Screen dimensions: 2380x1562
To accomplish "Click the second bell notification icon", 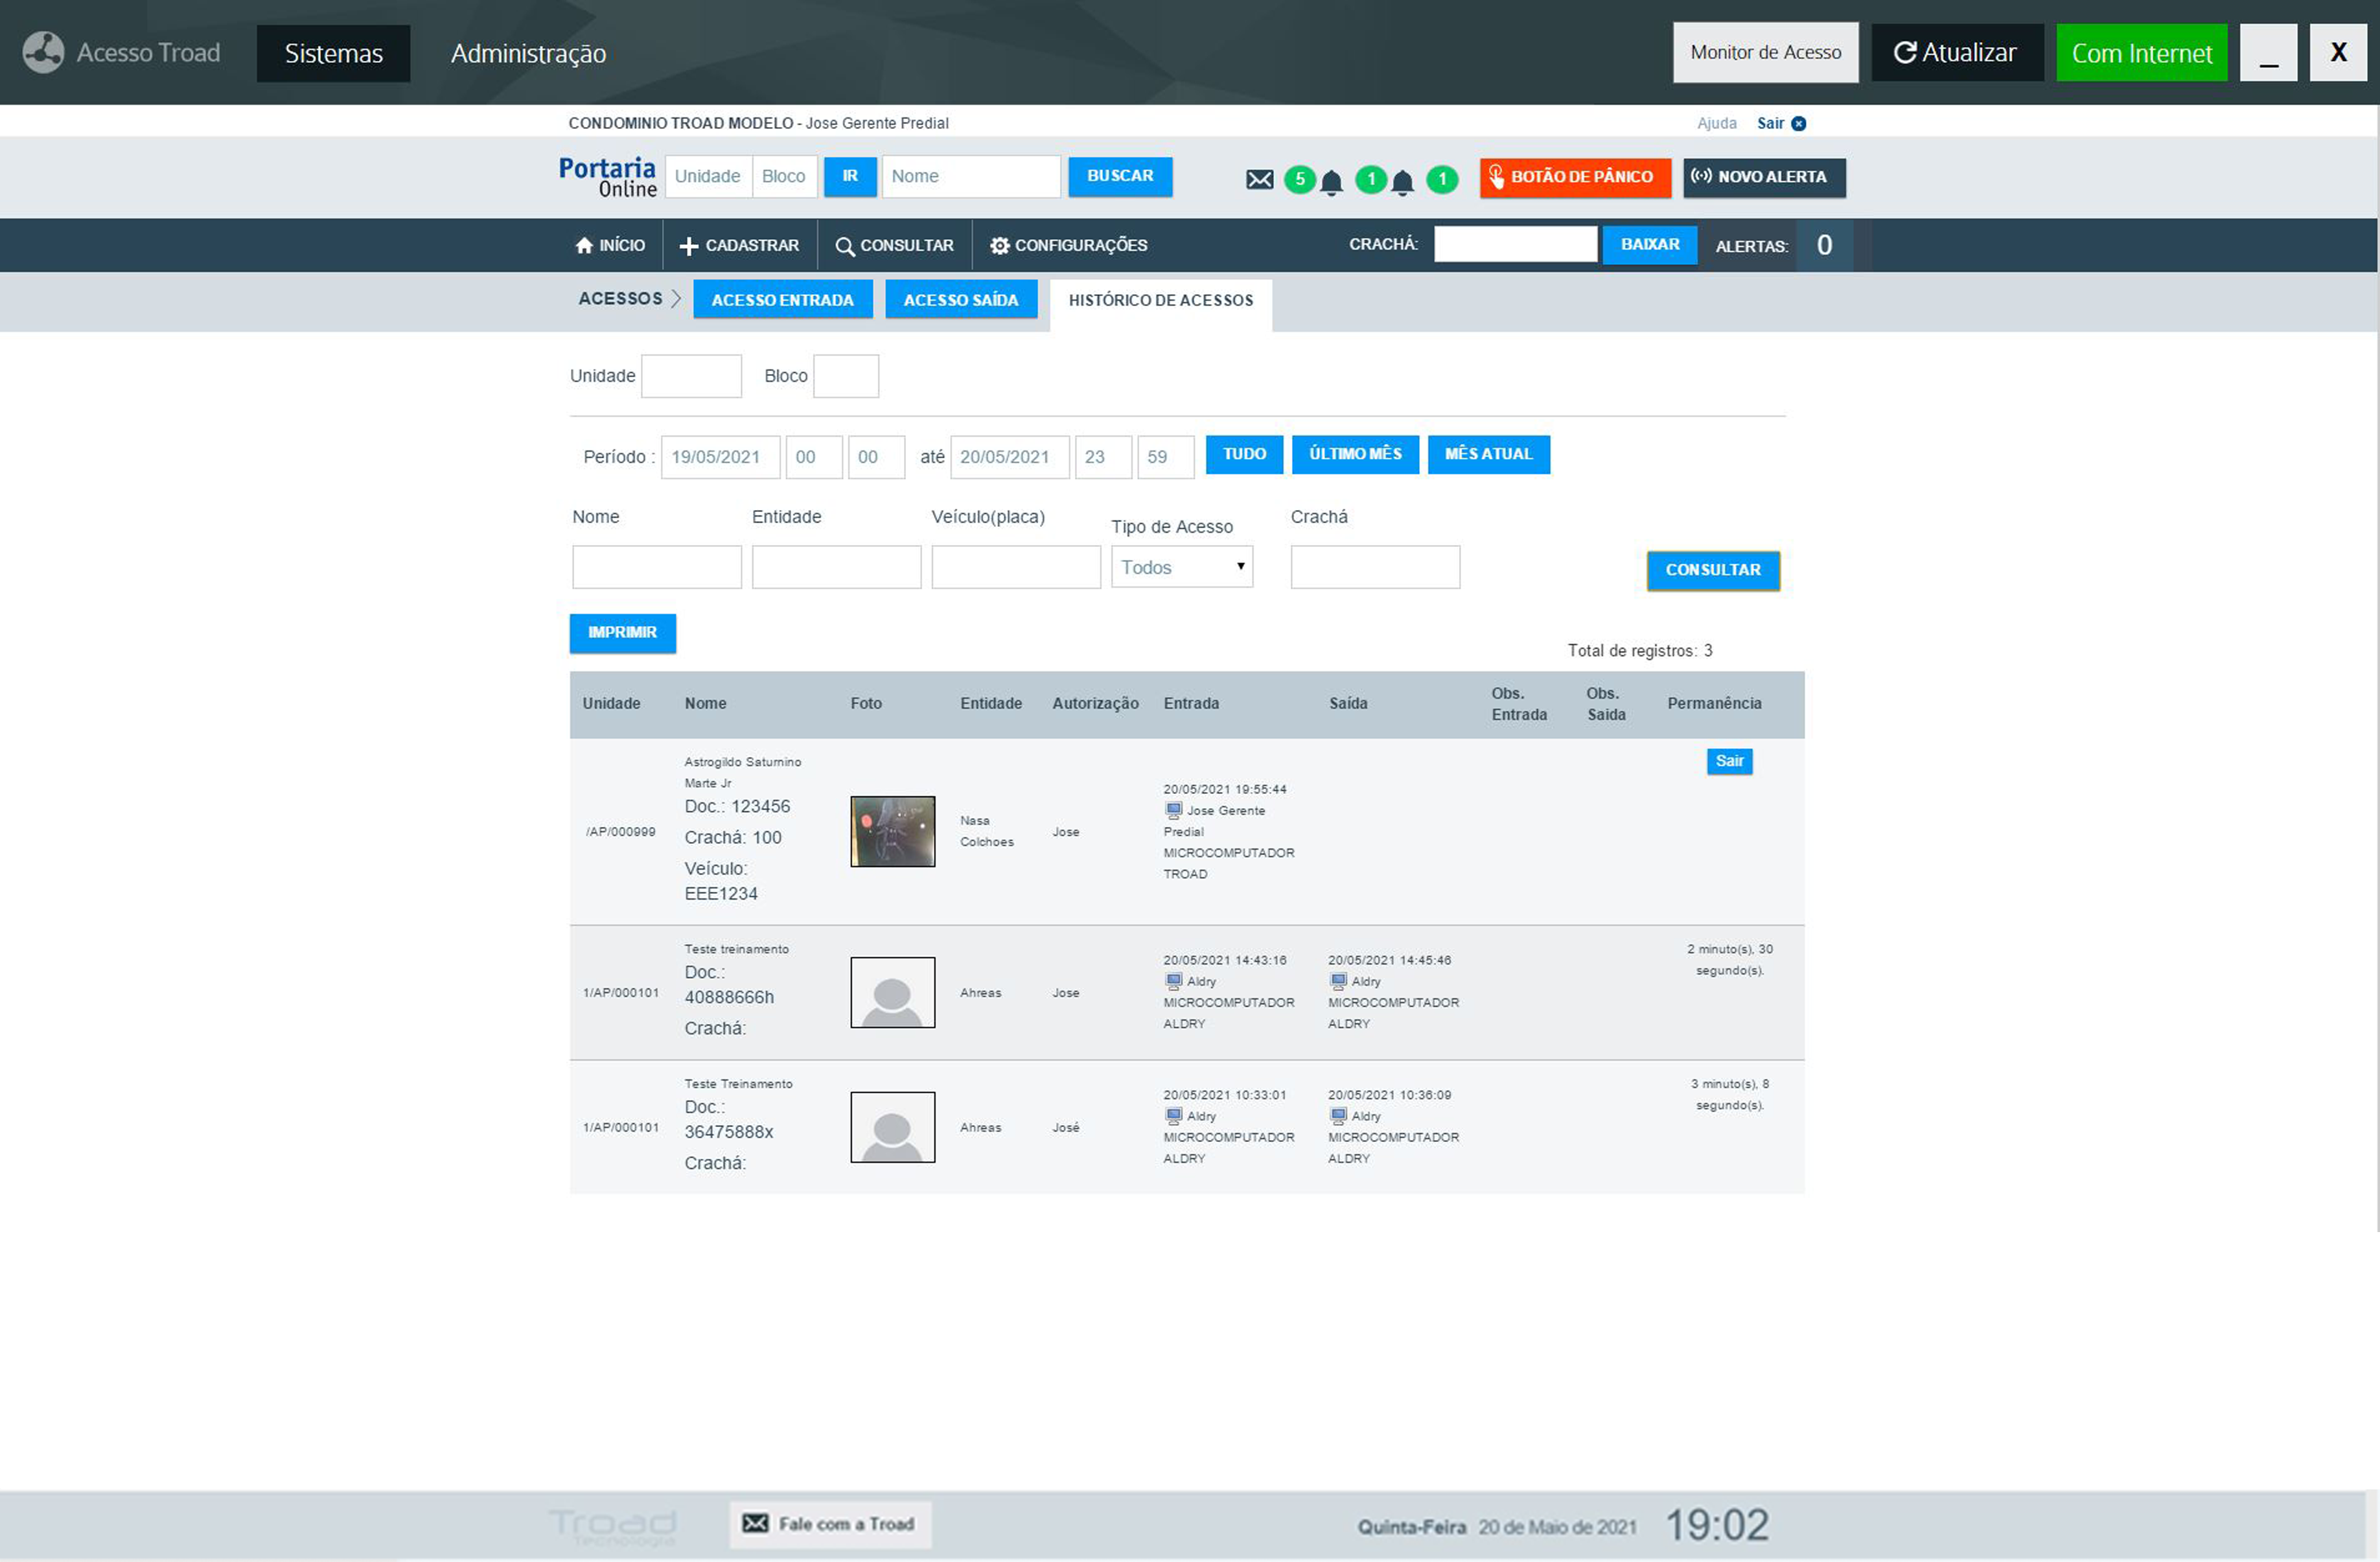I will pyautogui.click(x=1402, y=182).
